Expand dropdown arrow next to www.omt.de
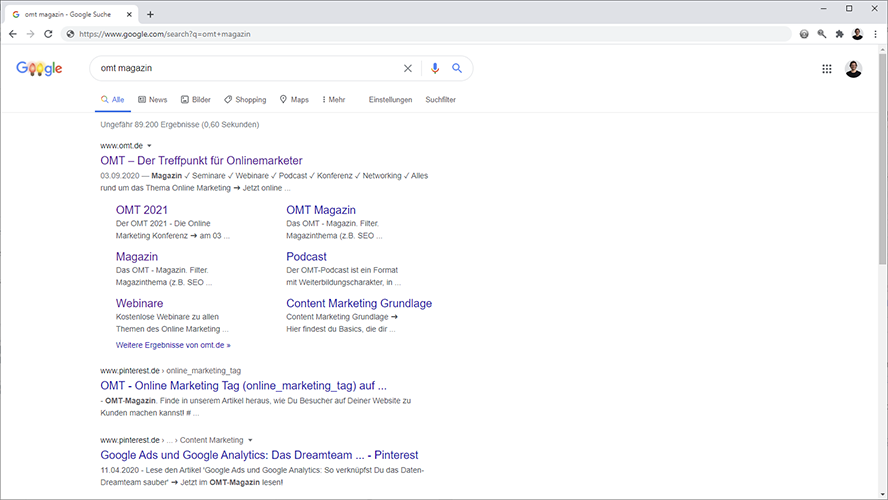 click(150, 146)
